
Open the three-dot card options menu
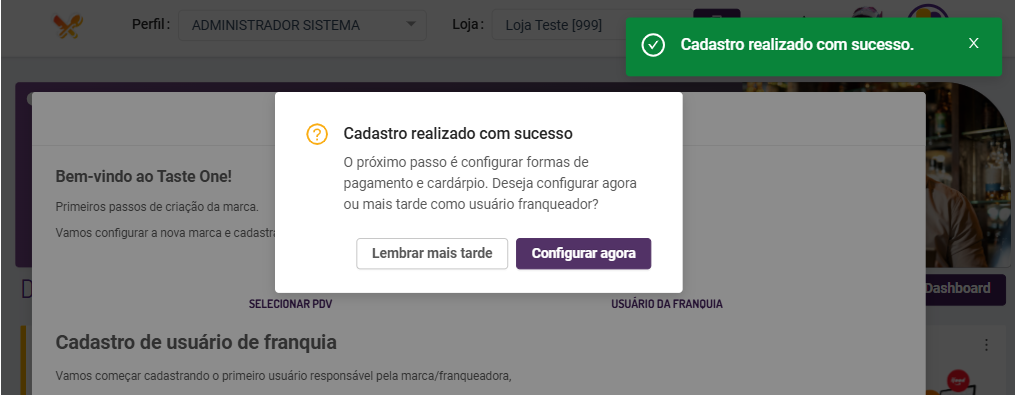coord(987,344)
